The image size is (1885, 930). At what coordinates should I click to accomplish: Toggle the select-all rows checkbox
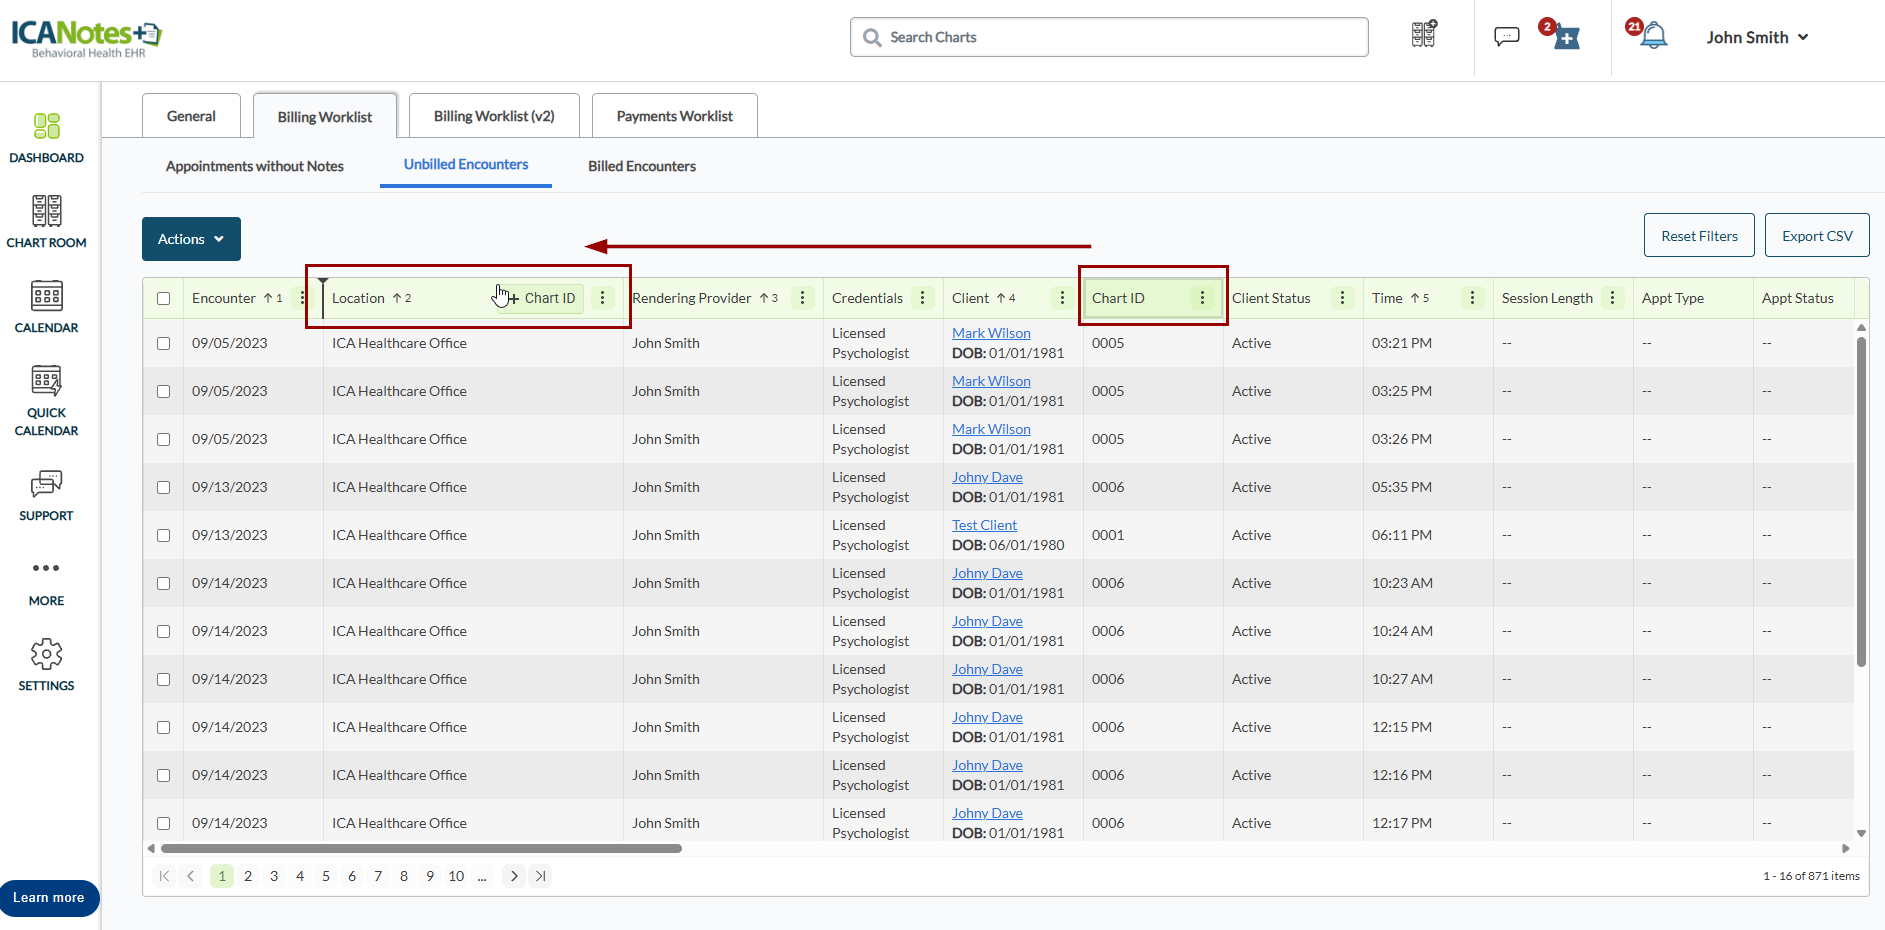coord(164,298)
